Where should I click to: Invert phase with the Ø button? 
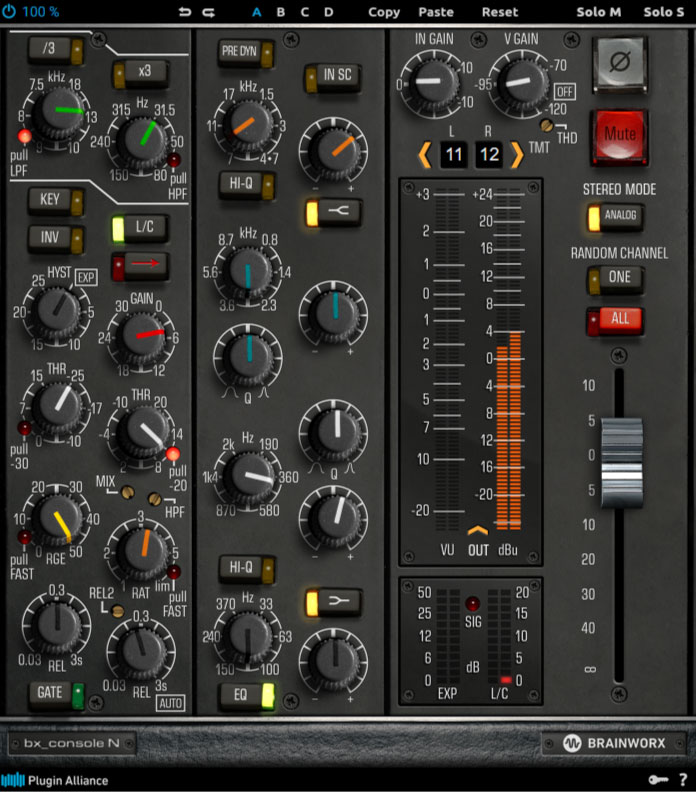(620, 63)
